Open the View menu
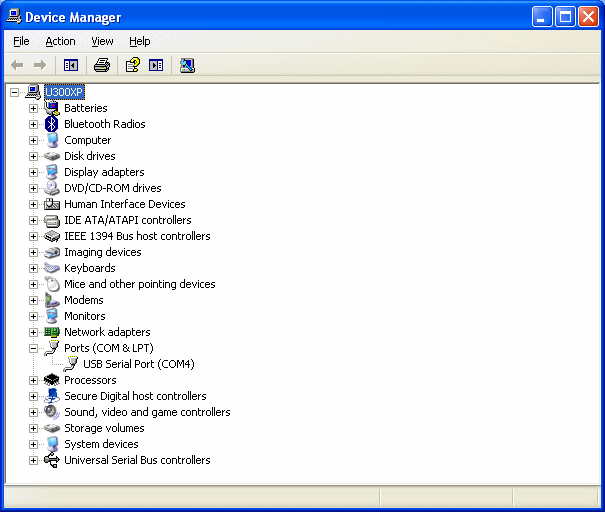Screen dimensions: 605x512 point(102,41)
